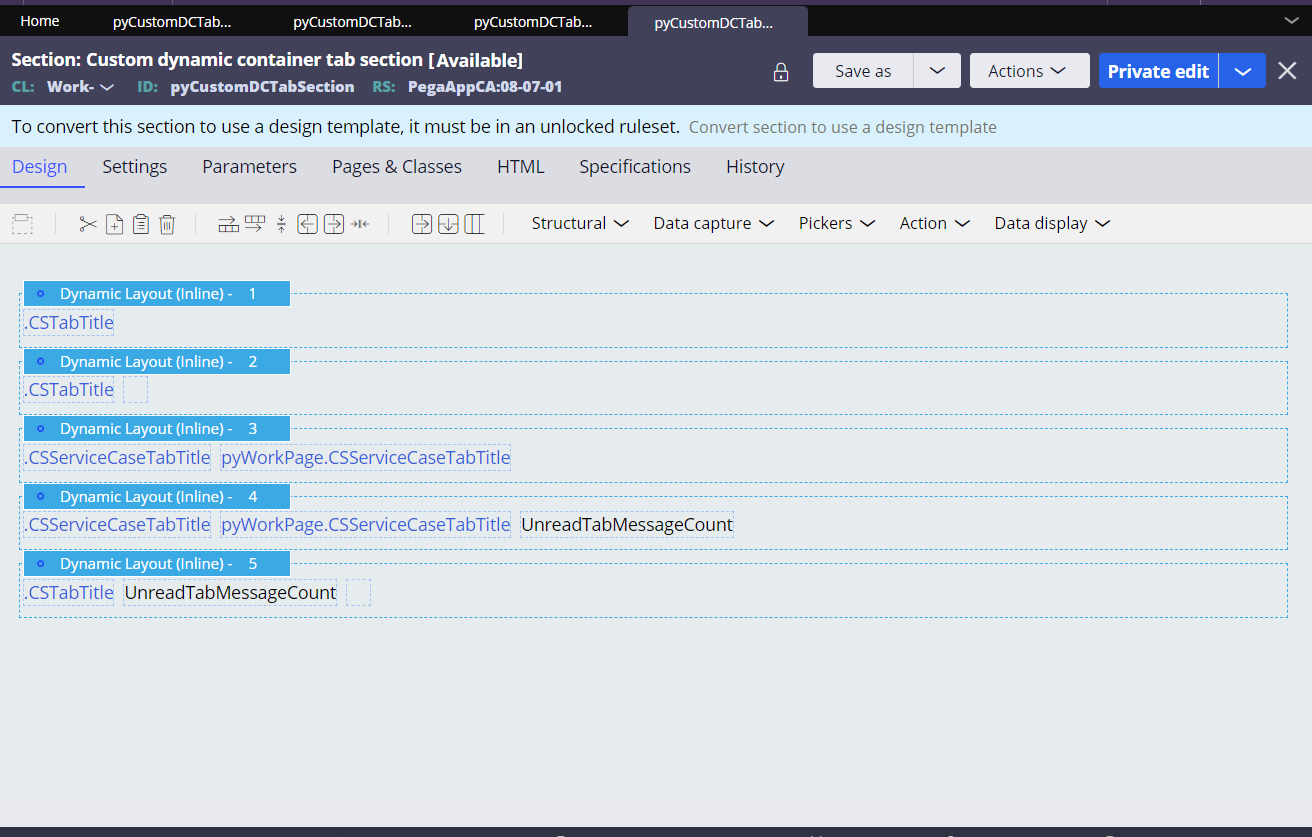This screenshot has width=1312, height=837.
Task: Click the add layout right icon
Action: (422, 224)
